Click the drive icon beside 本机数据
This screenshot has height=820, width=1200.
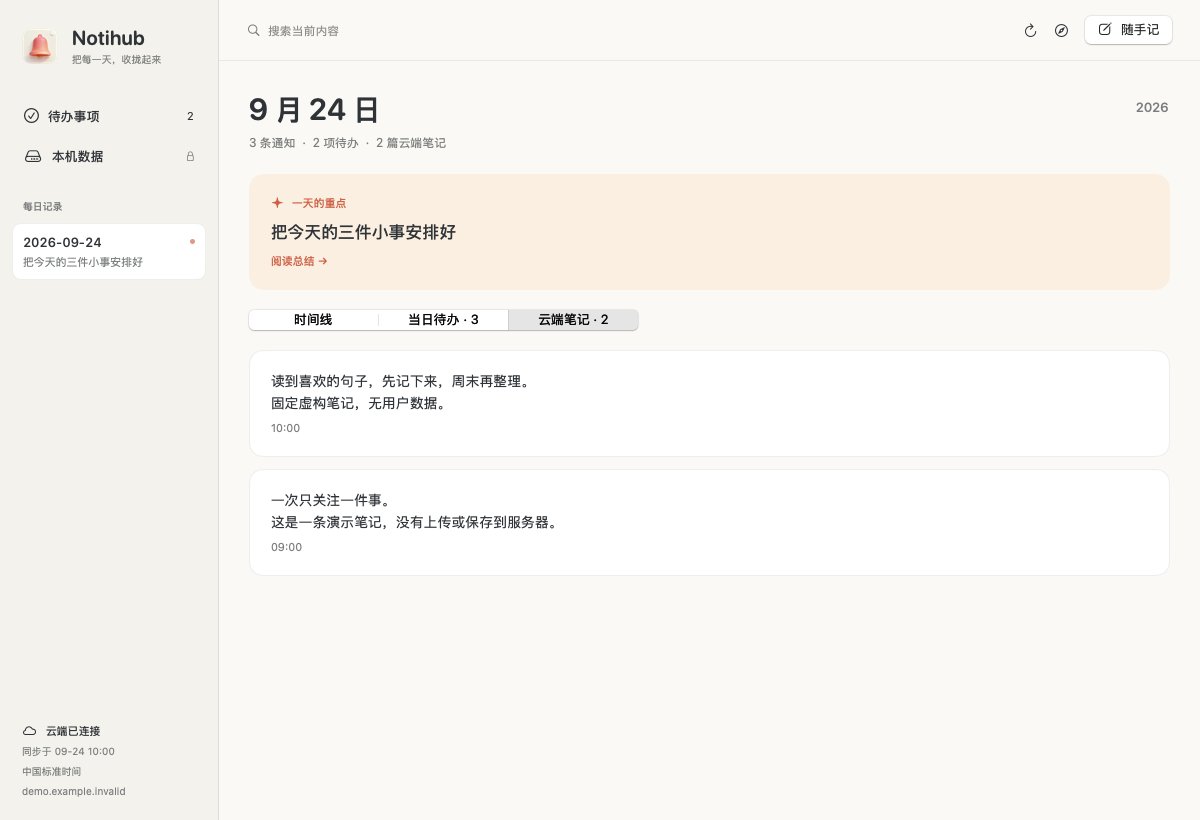[33, 157]
